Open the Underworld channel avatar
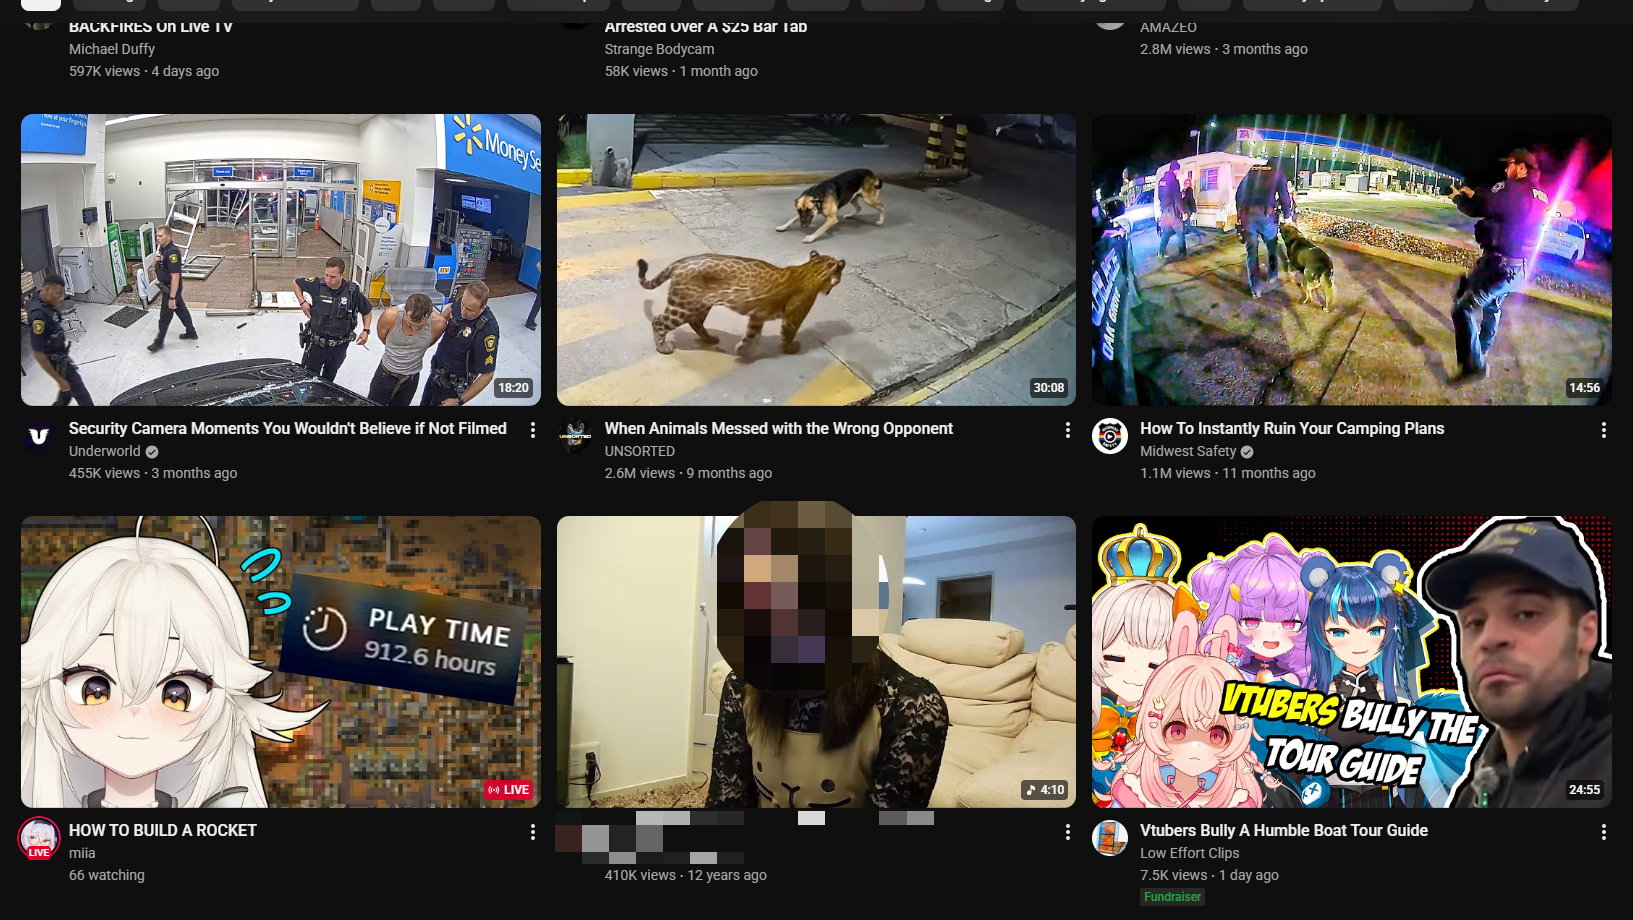This screenshot has height=920, width=1633. click(39, 437)
